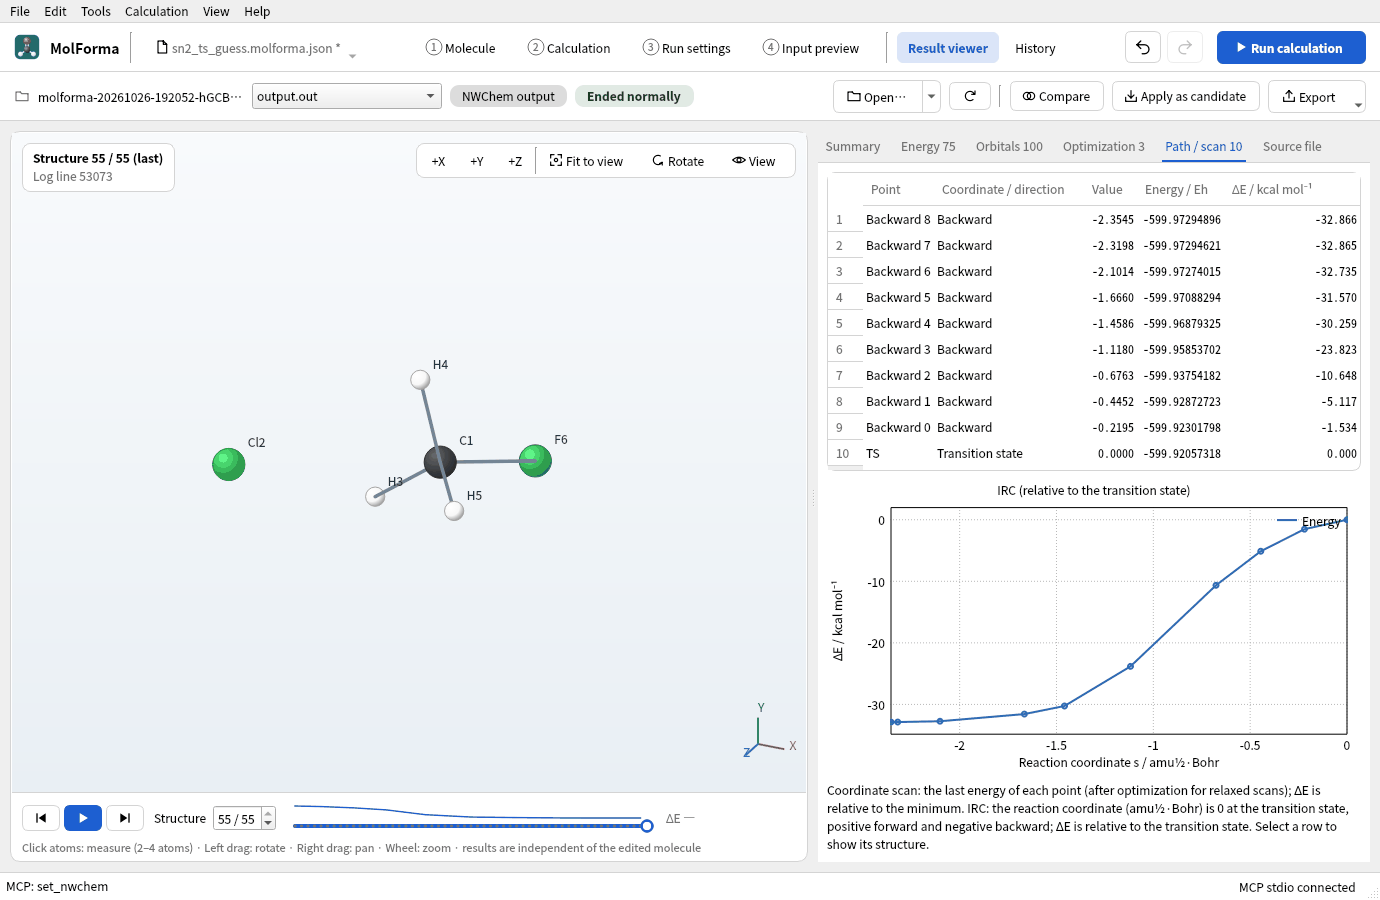Go to the Run settings step
Screen dimensions: 1380x900
click(686, 48)
